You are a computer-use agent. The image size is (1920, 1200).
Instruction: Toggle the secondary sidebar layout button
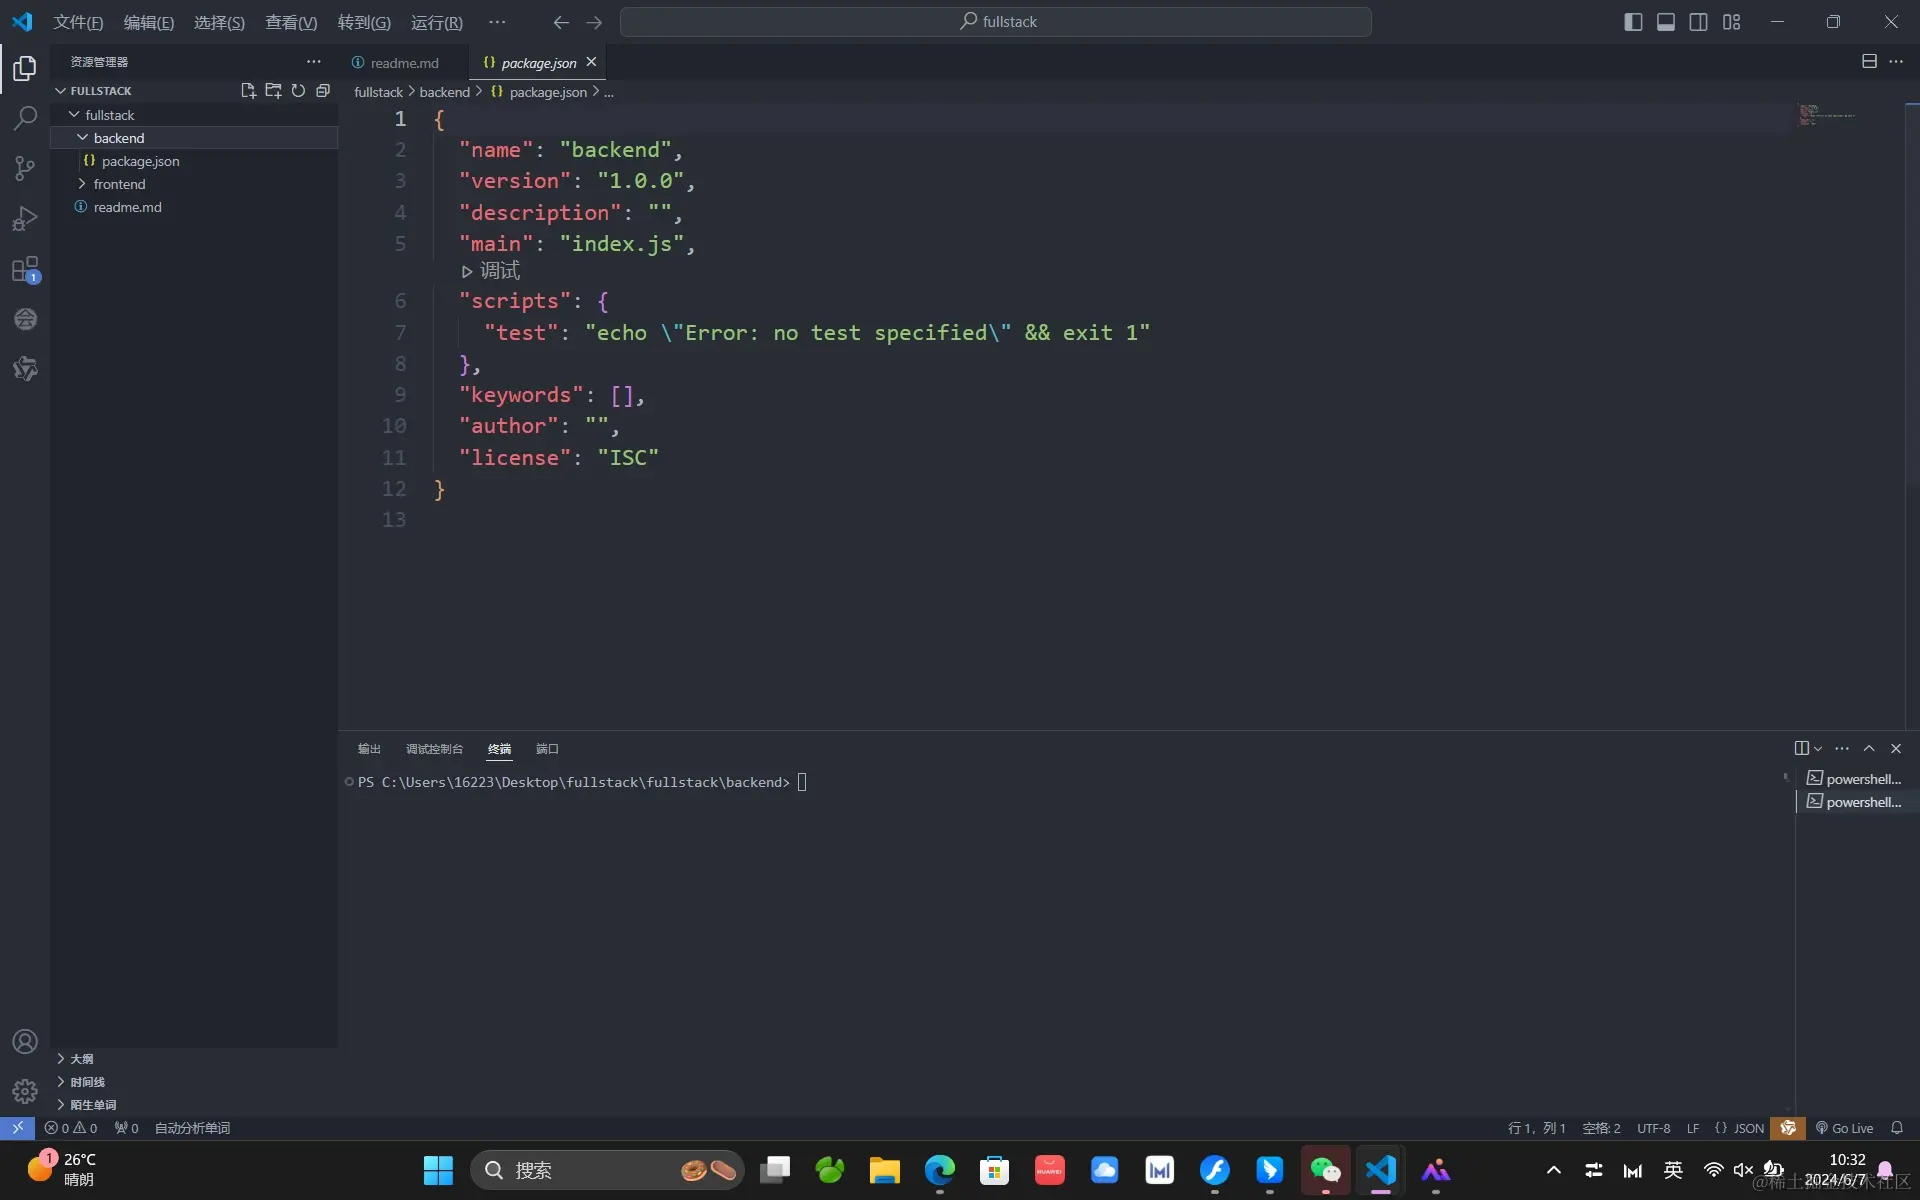[1699, 22]
